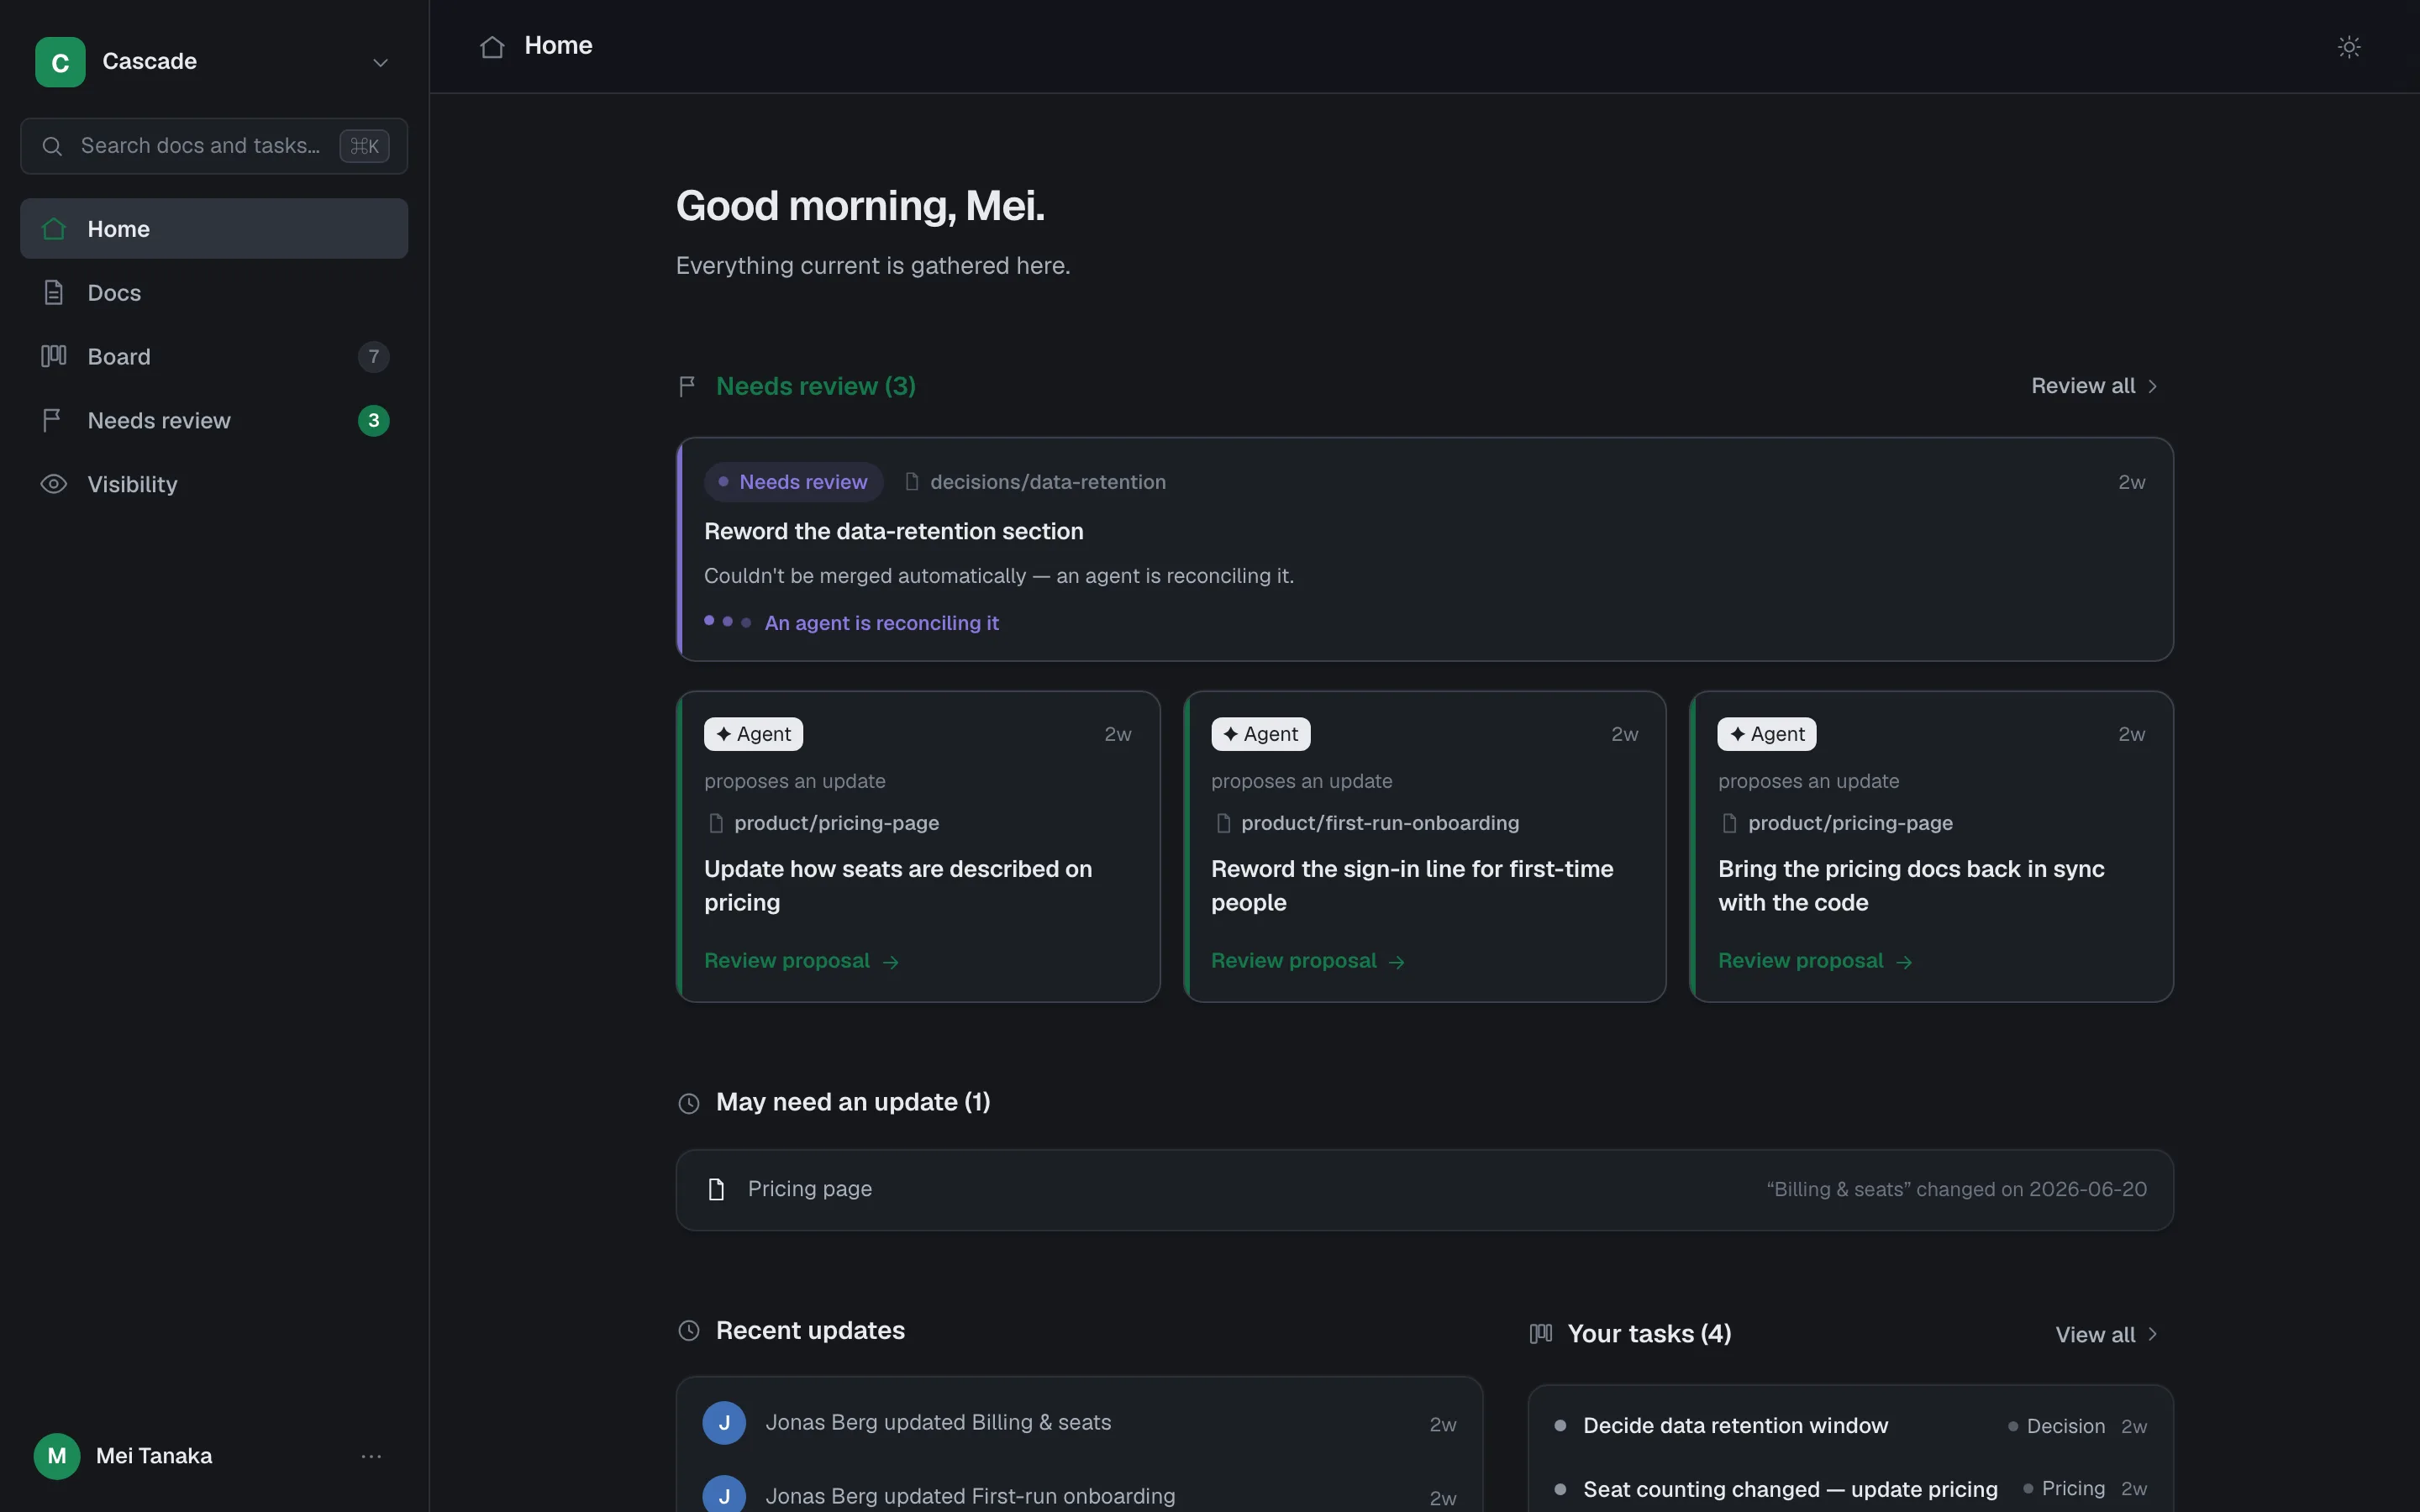Expand the Cascade workspace switcher chevron
This screenshot has height=1512, width=2420.
(380, 62)
